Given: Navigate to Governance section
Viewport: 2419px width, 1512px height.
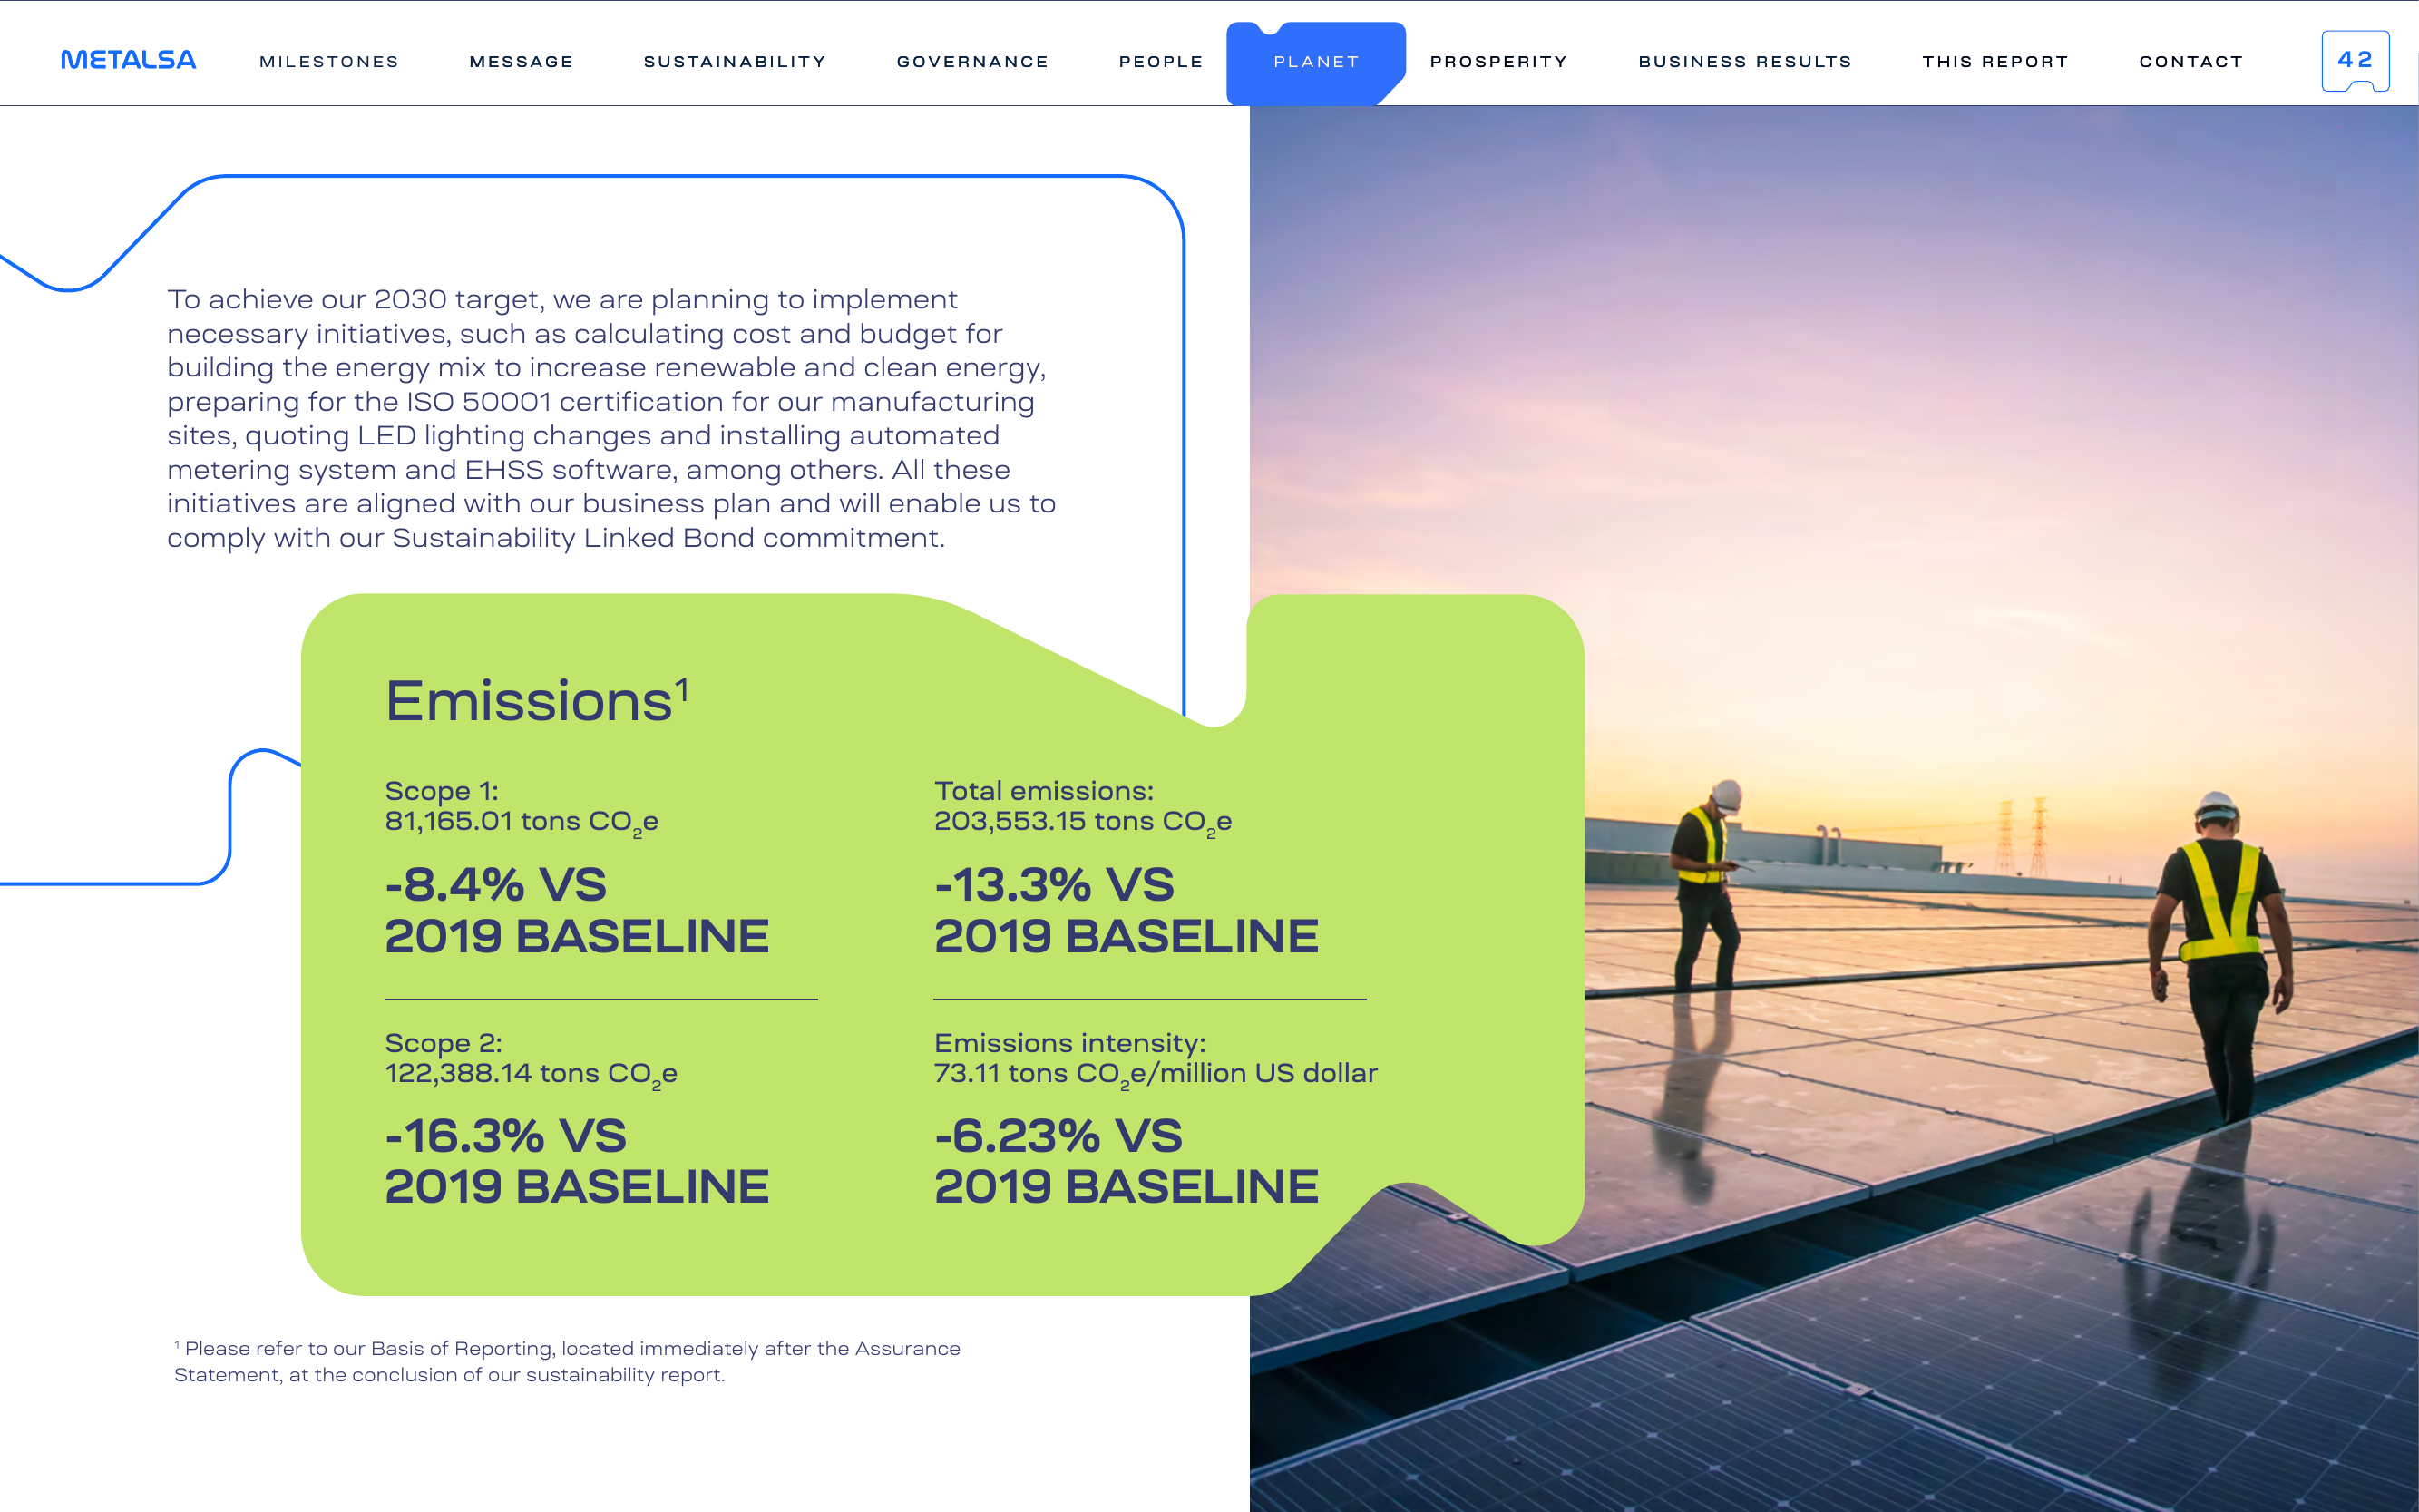Looking at the screenshot, I should tap(972, 62).
